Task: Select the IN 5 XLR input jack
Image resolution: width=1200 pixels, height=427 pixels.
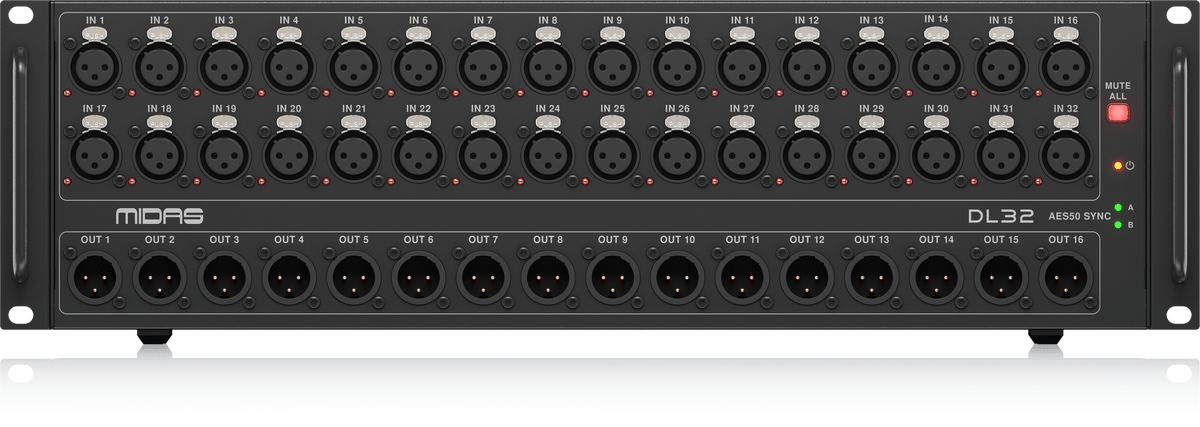Action: [354, 66]
